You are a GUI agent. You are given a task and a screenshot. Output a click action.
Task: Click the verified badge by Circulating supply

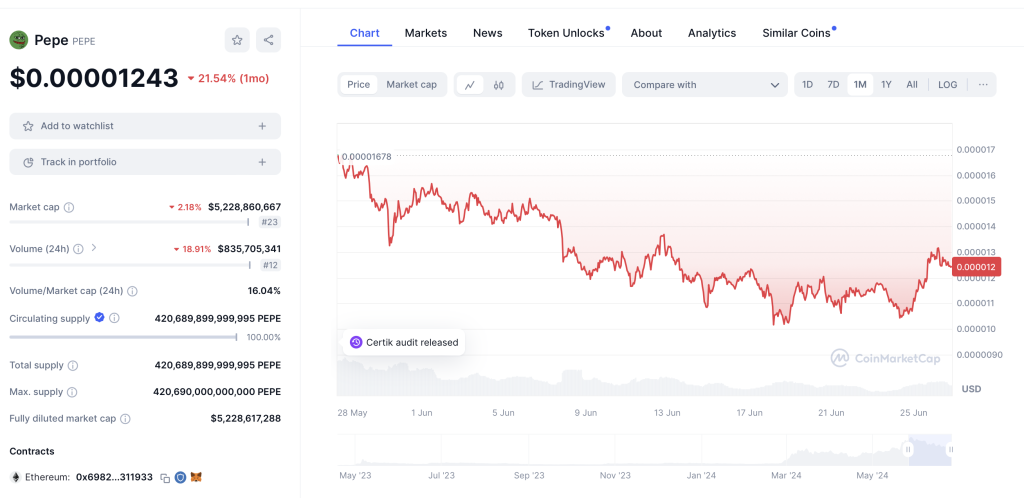tap(99, 317)
